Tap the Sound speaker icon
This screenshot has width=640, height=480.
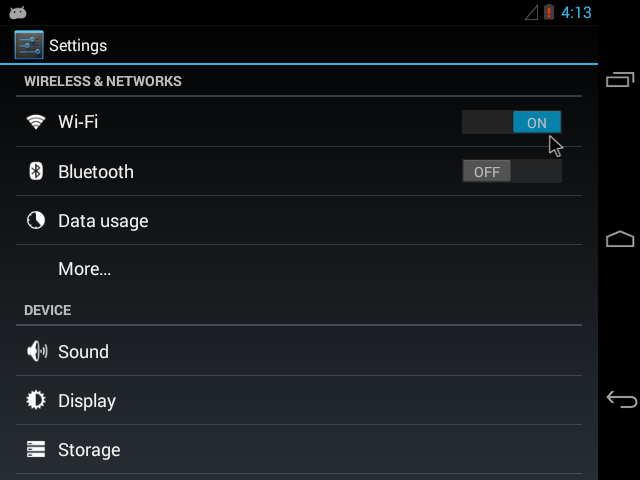coord(36,351)
